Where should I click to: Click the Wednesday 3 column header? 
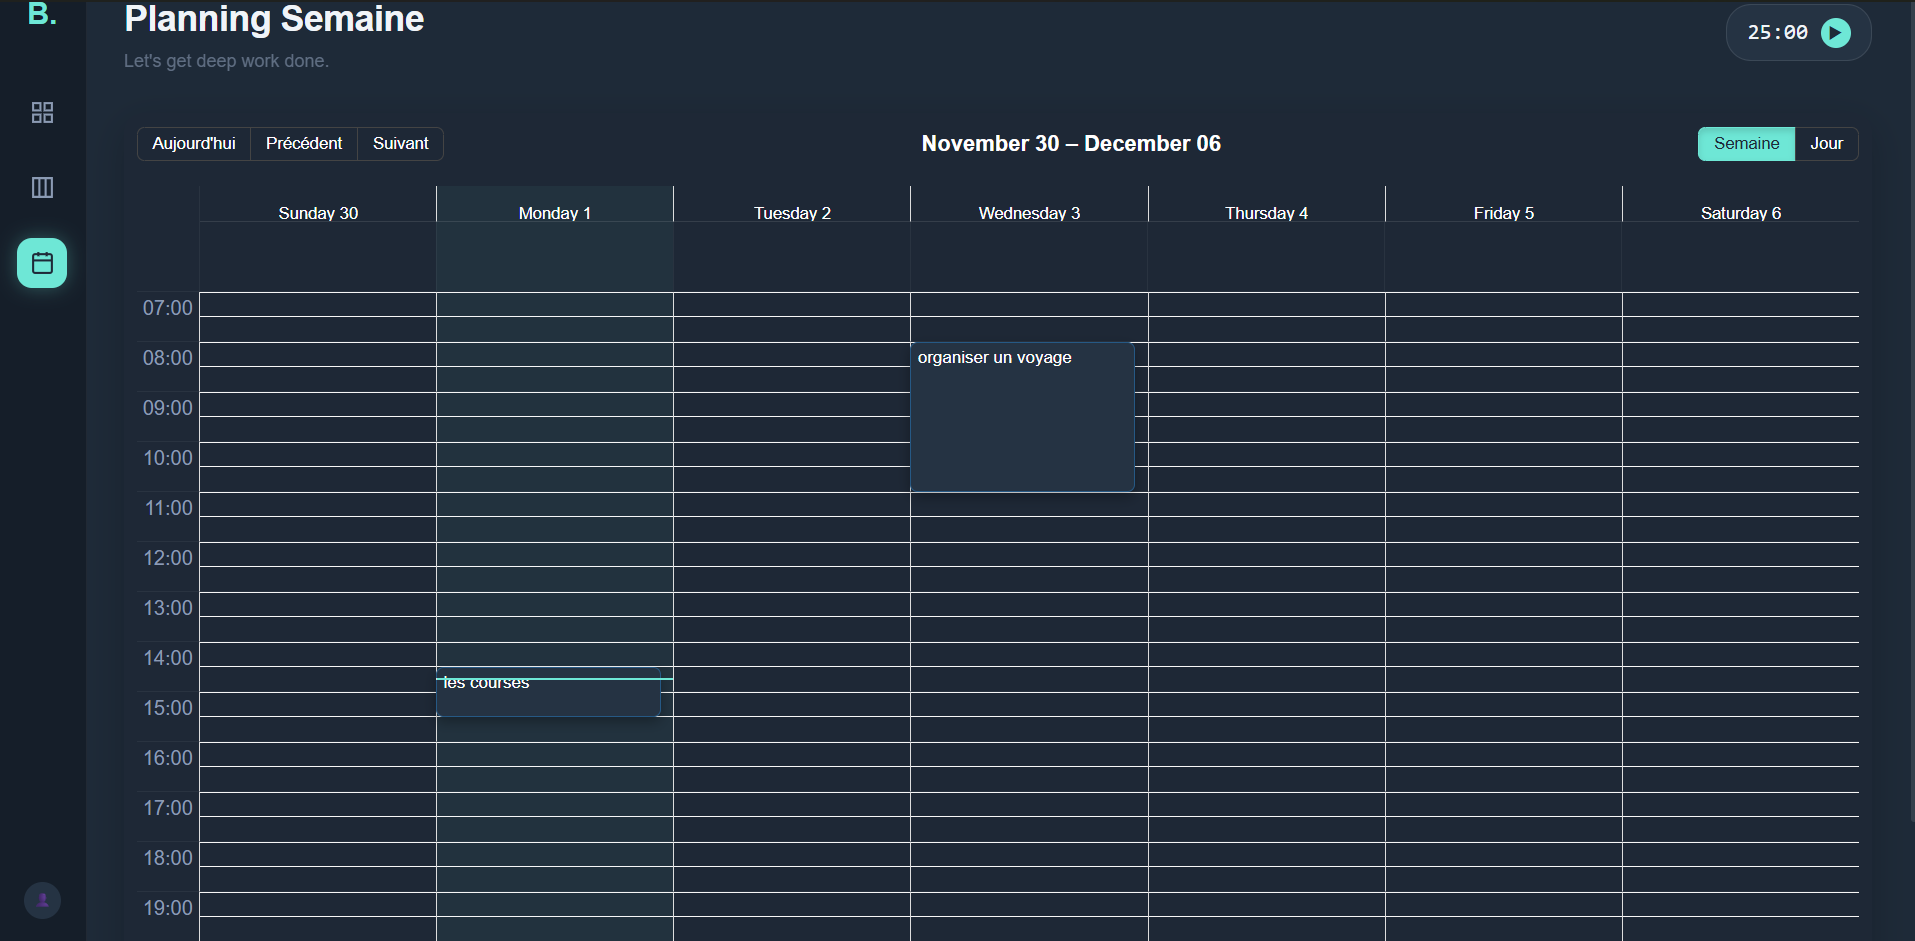pyautogui.click(x=1029, y=213)
